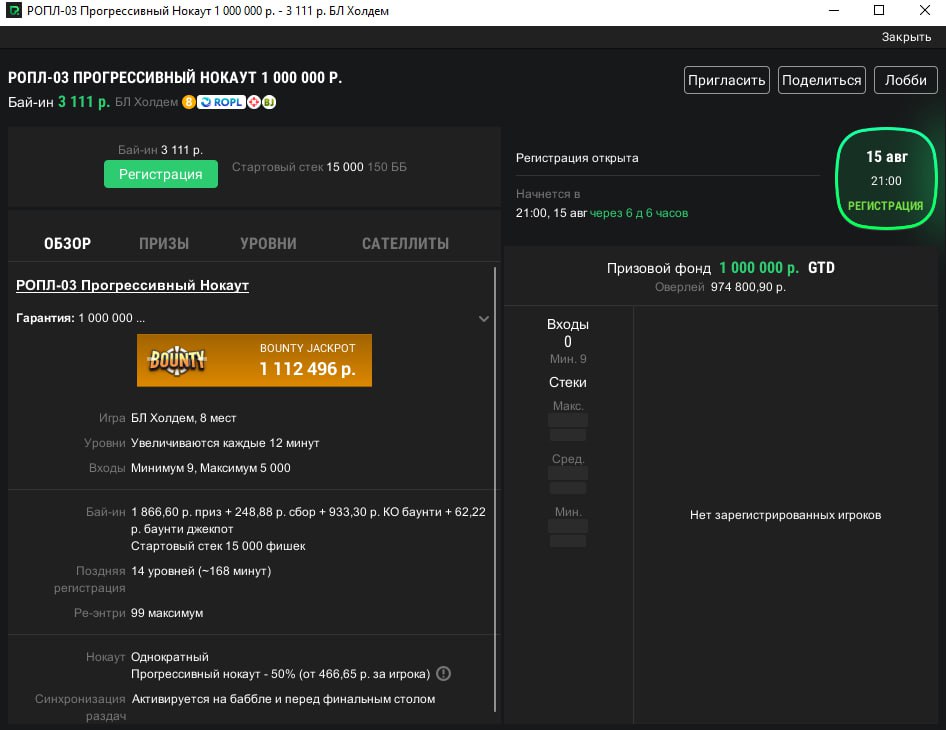
Task: Click 'Увеличиваются каждые 12 минут' levels text
Action: (x=225, y=443)
